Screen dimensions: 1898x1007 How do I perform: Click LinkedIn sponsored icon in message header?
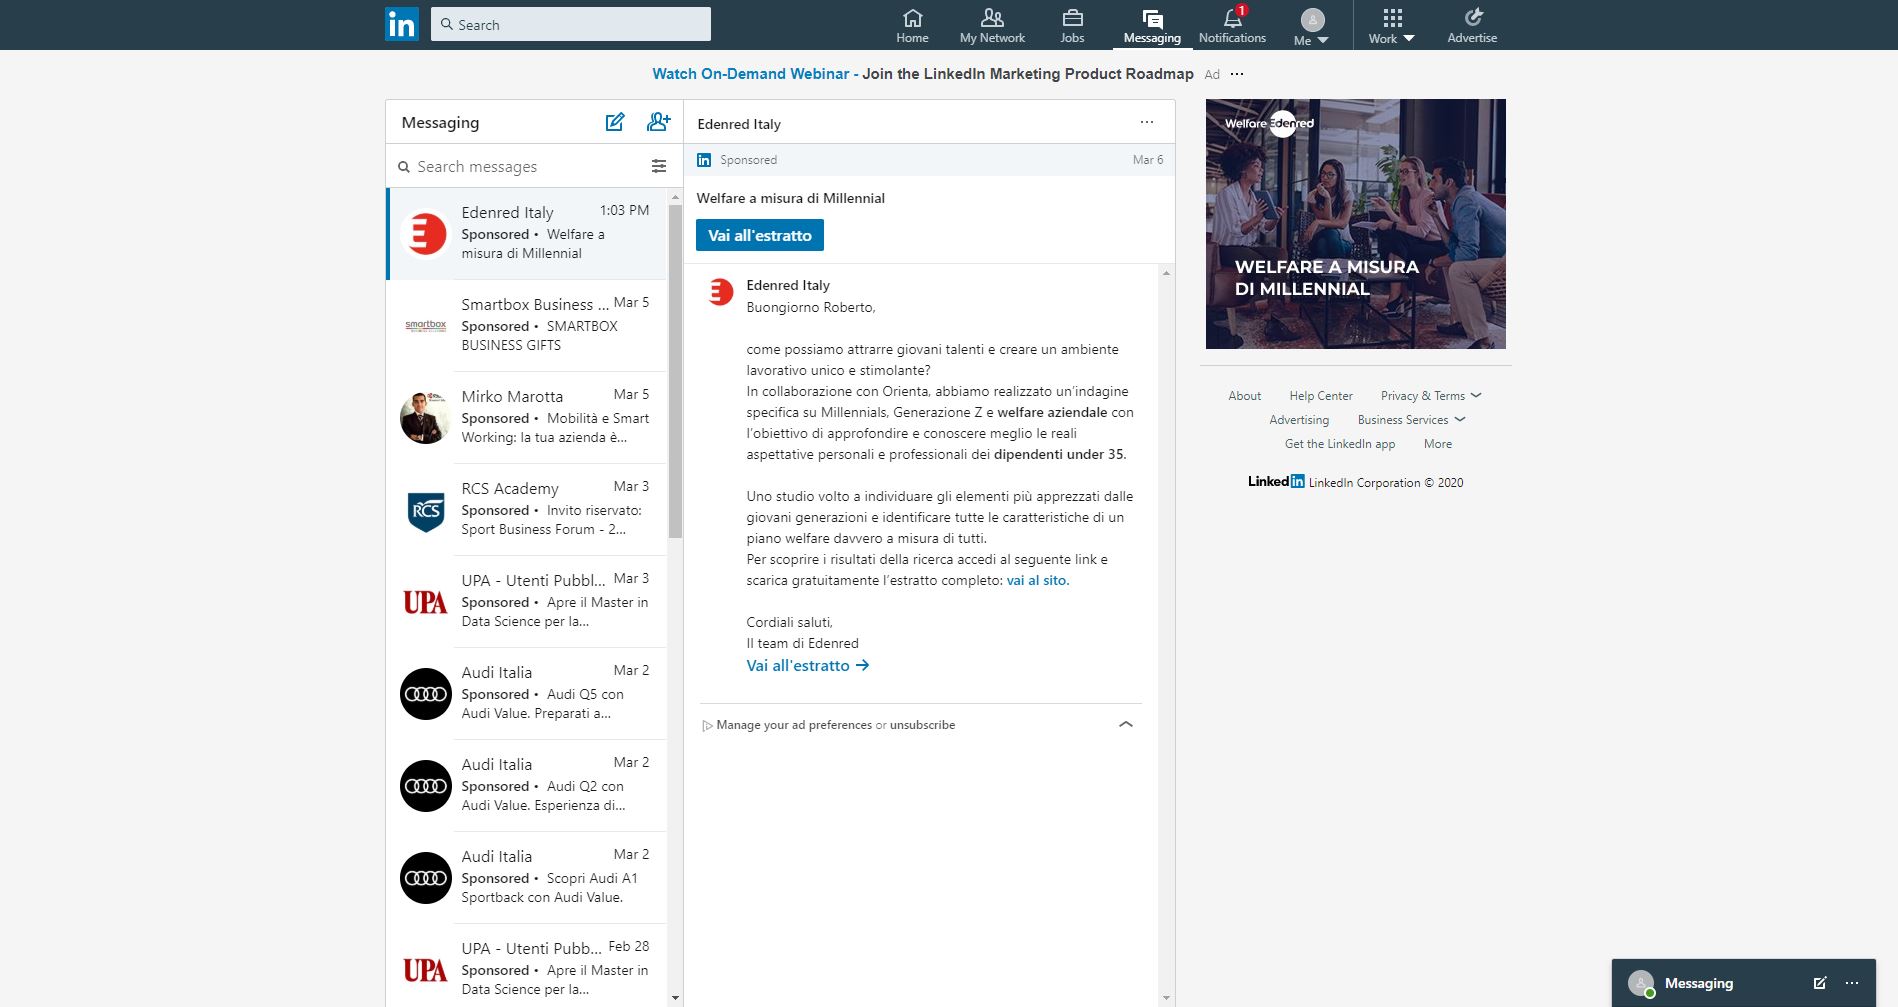(704, 160)
